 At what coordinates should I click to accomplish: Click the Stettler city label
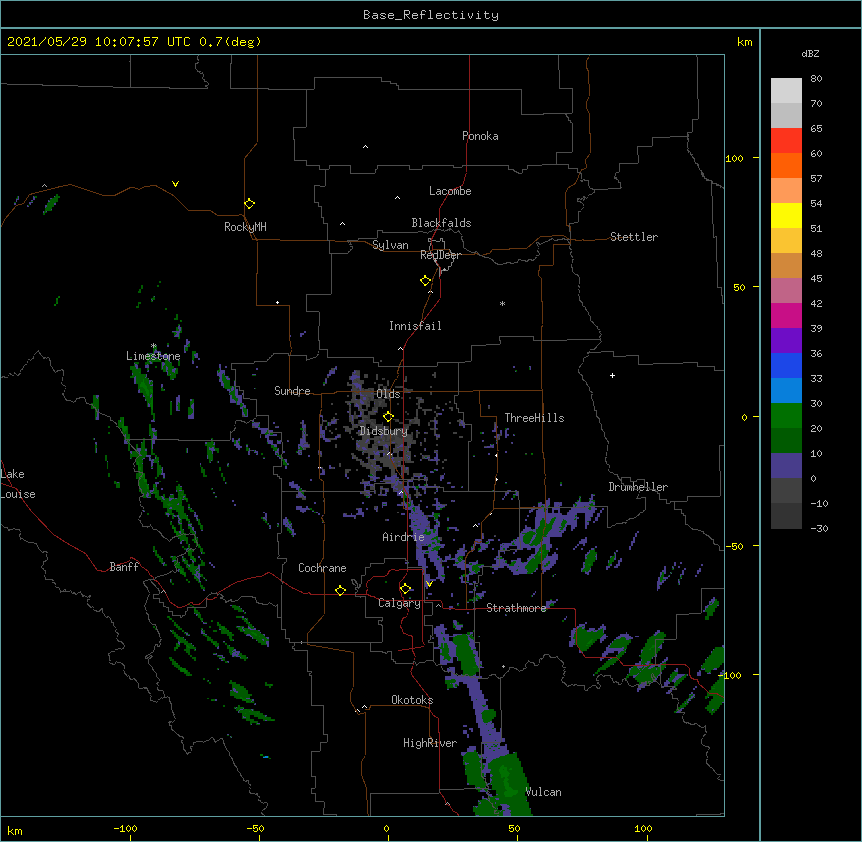tap(634, 237)
